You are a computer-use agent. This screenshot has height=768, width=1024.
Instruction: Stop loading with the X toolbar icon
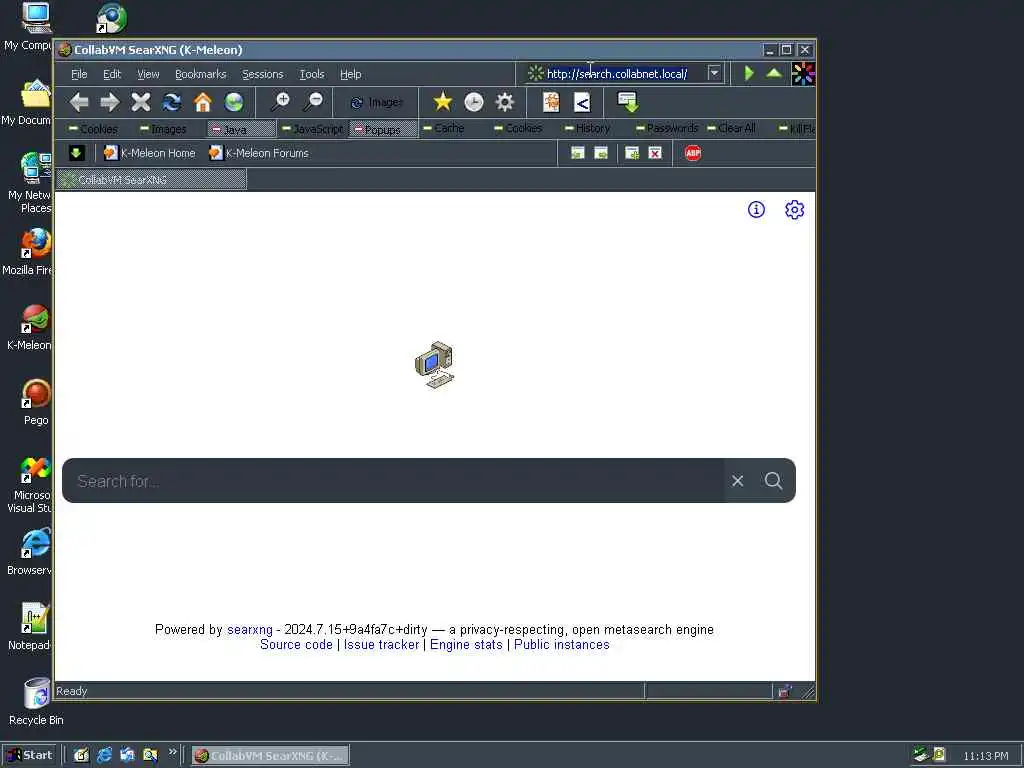tap(140, 102)
